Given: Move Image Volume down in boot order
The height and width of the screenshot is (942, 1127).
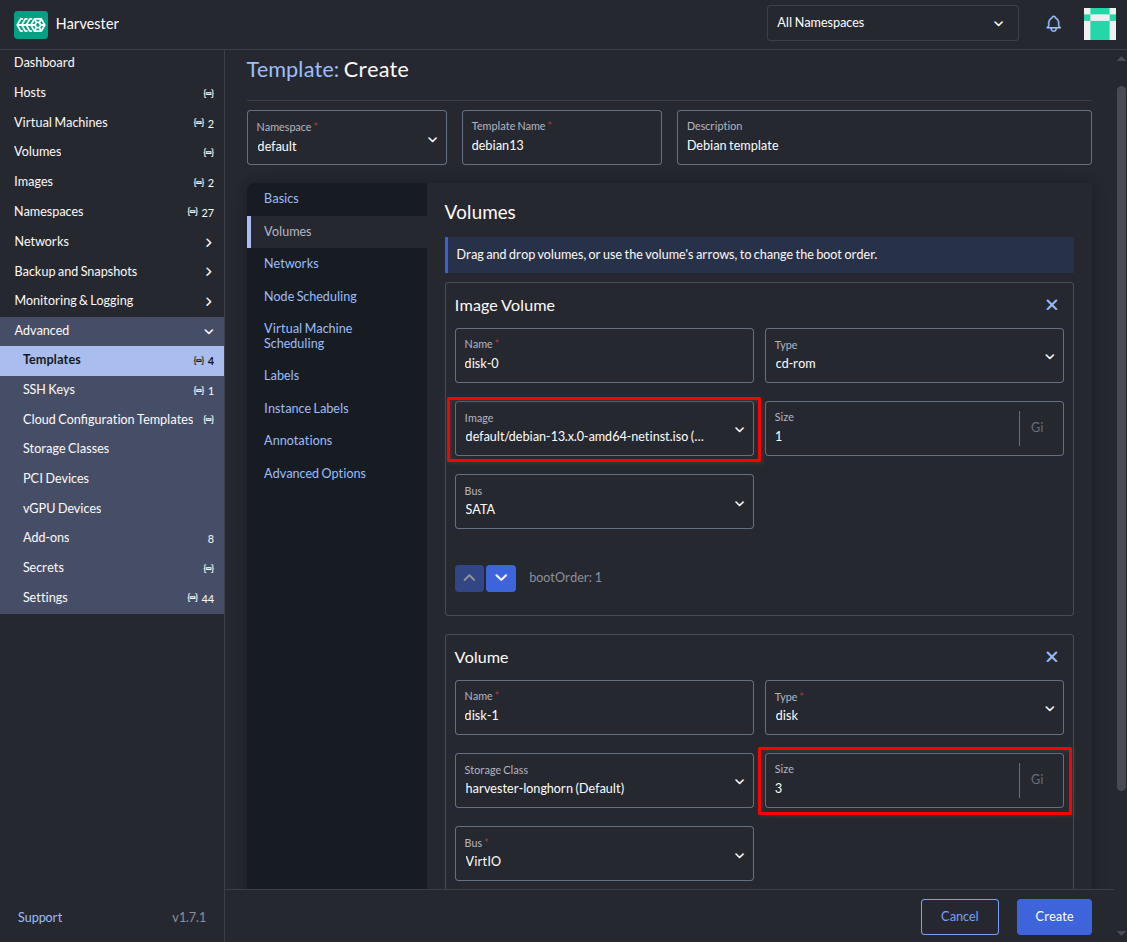Looking at the screenshot, I should 502,578.
